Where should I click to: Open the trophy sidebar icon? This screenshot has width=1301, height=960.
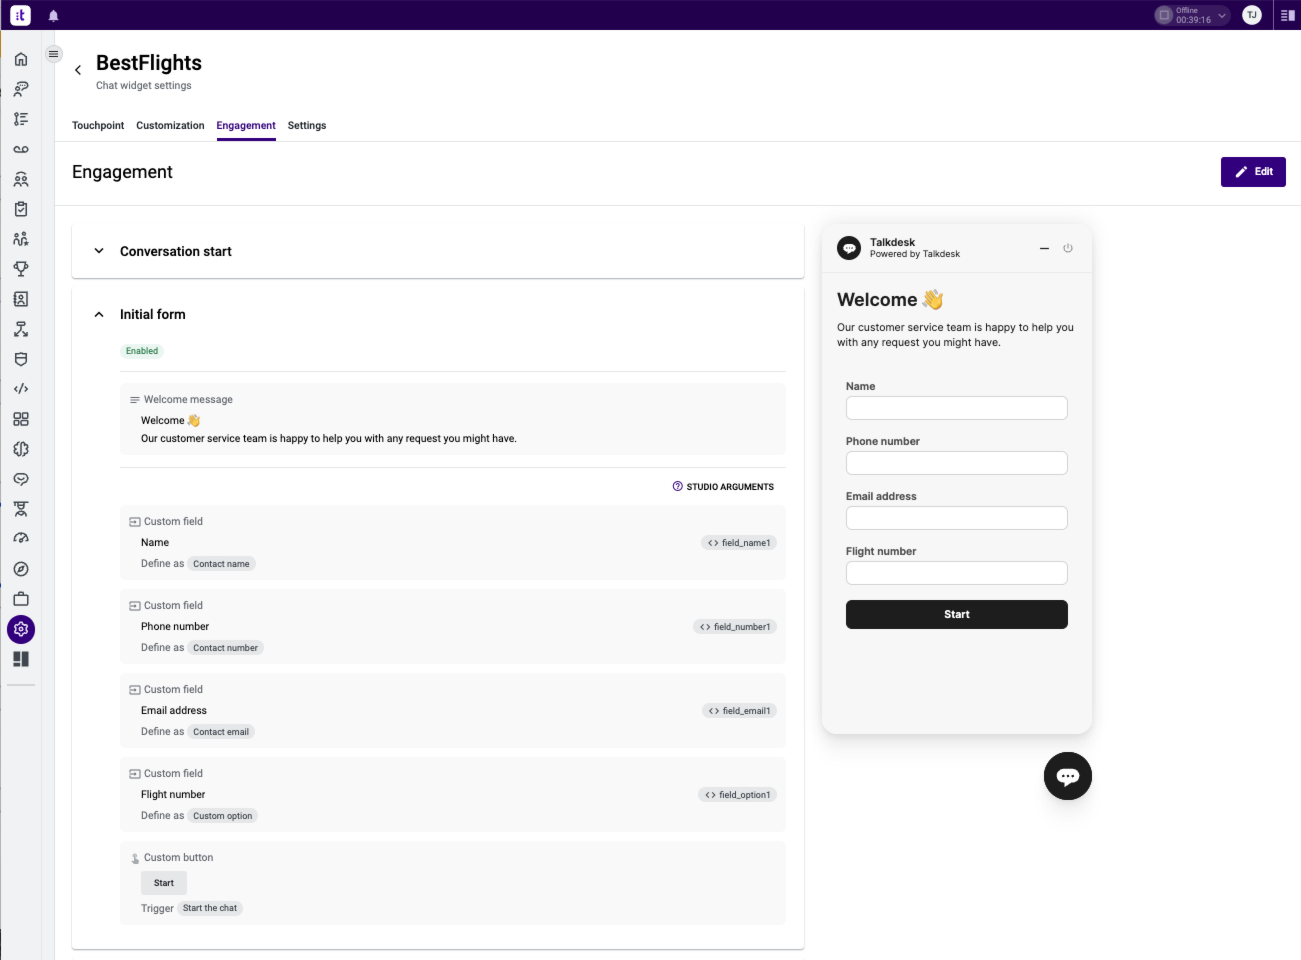(x=21, y=269)
